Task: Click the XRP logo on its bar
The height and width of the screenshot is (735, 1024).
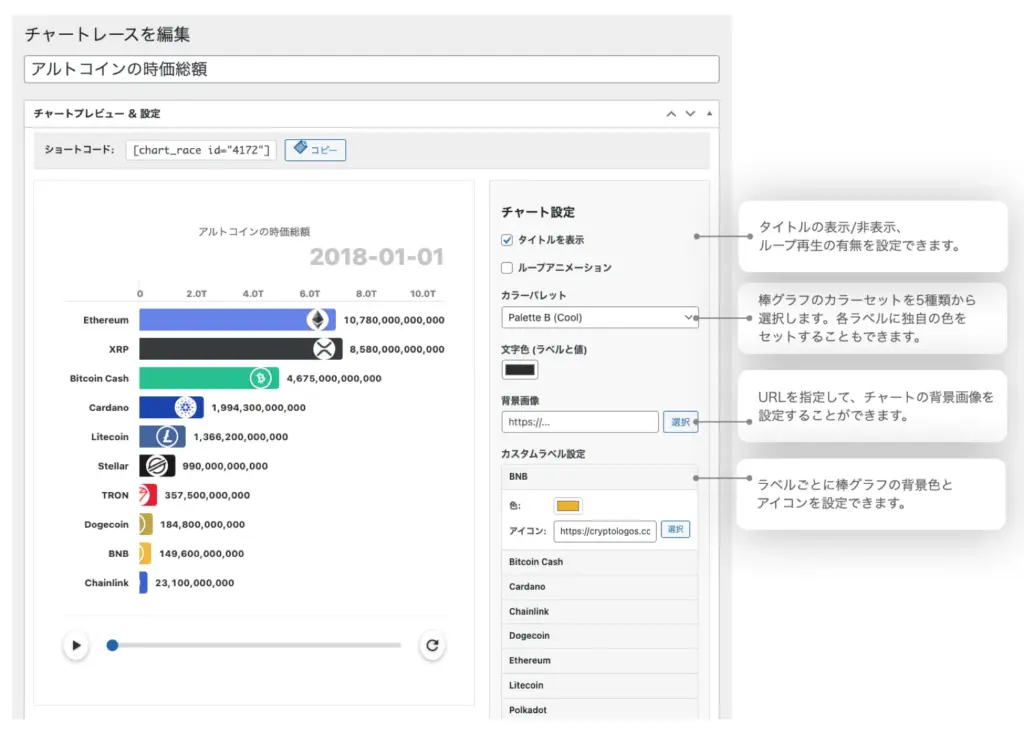Action: (x=325, y=349)
